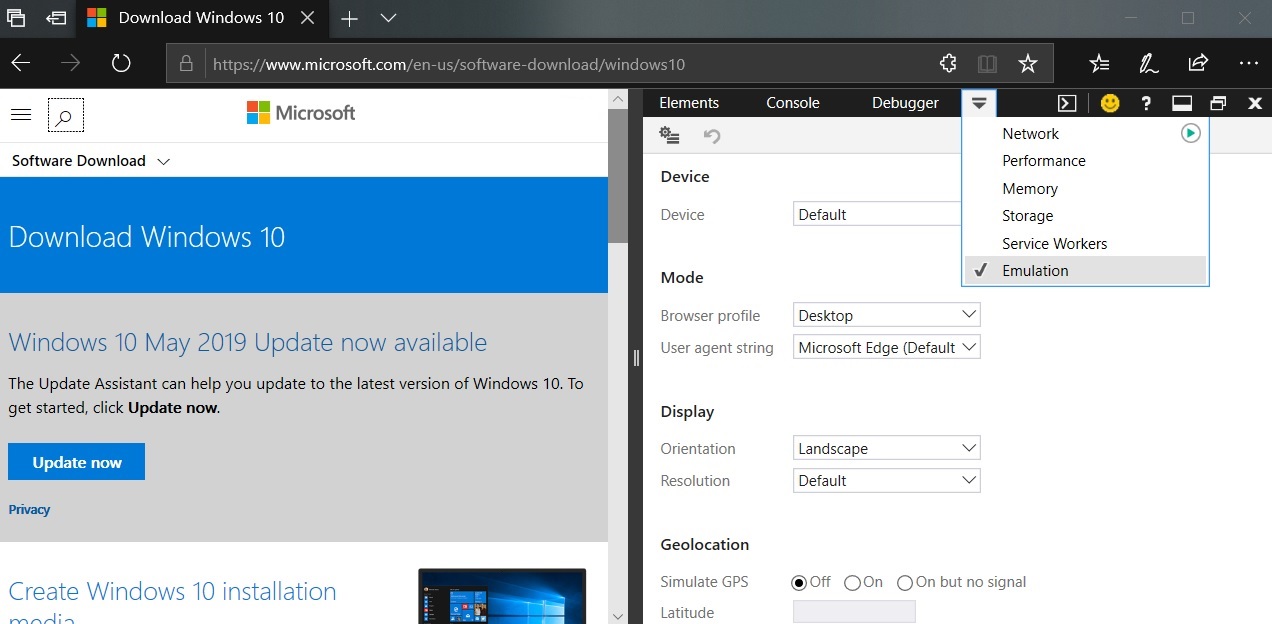Open the Resolution dropdown
This screenshot has width=1272, height=624.
tap(886, 480)
